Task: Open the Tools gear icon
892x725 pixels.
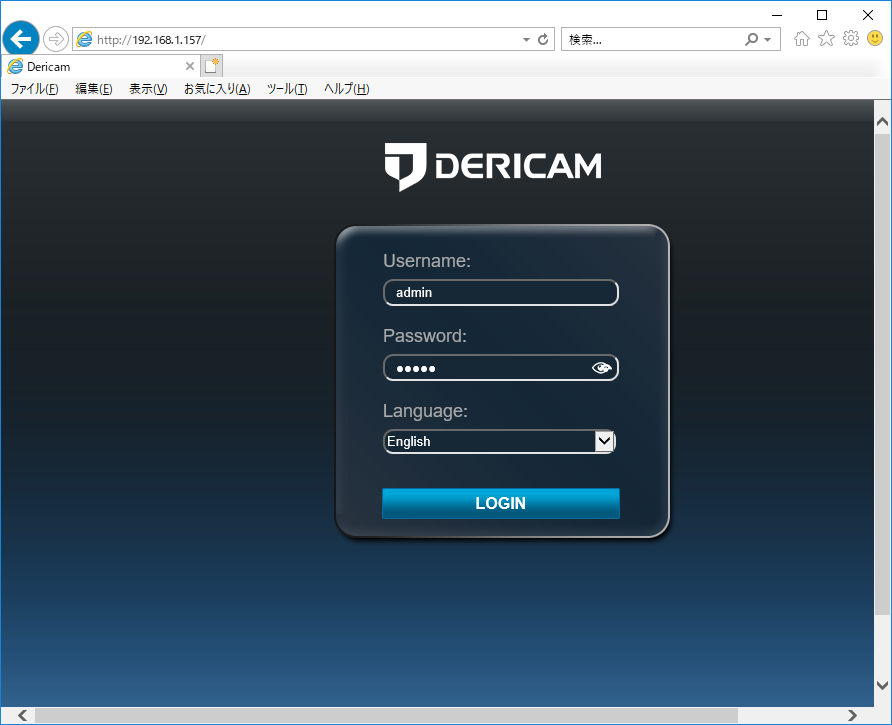Action: 850,39
